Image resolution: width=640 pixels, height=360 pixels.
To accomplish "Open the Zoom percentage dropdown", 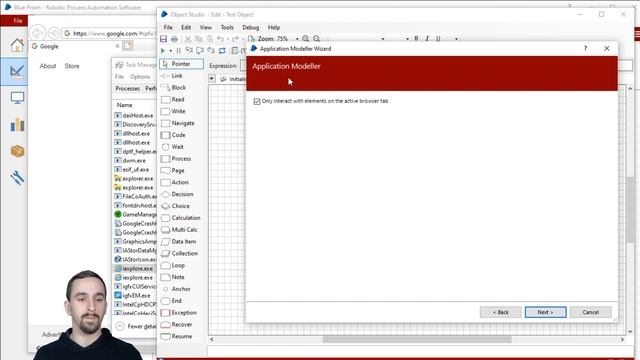I will pyautogui.click(x=297, y=39).
